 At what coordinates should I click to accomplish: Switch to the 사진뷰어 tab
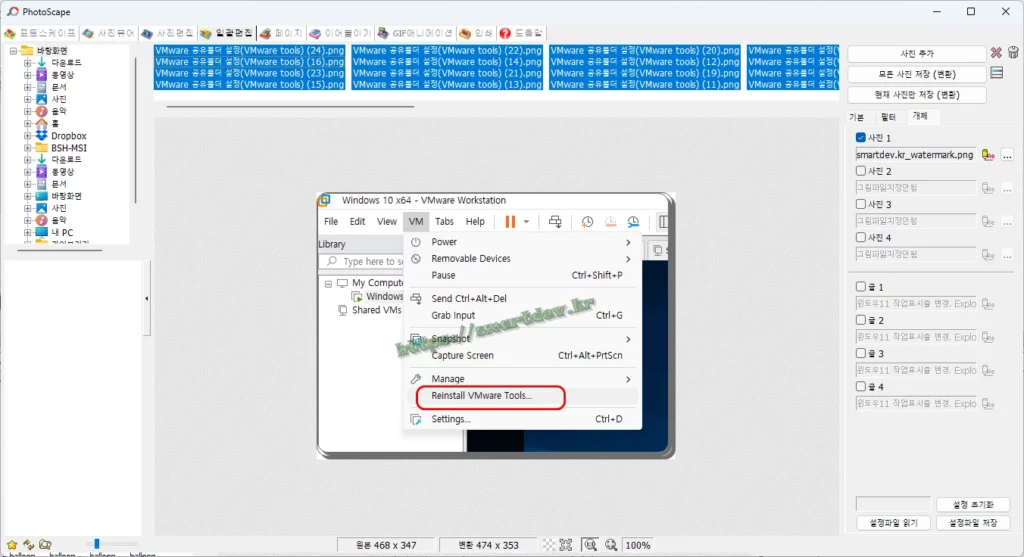point(108,33)
